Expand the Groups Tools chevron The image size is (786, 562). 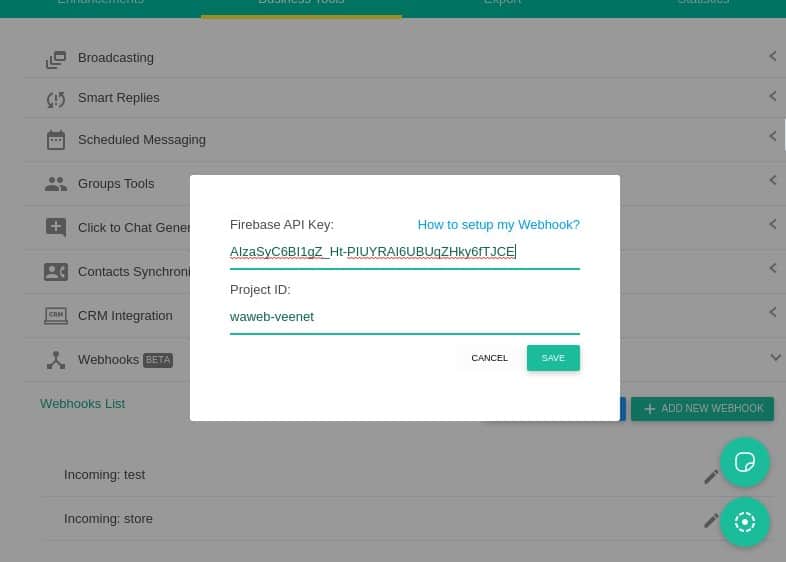(x=773, y=180)
